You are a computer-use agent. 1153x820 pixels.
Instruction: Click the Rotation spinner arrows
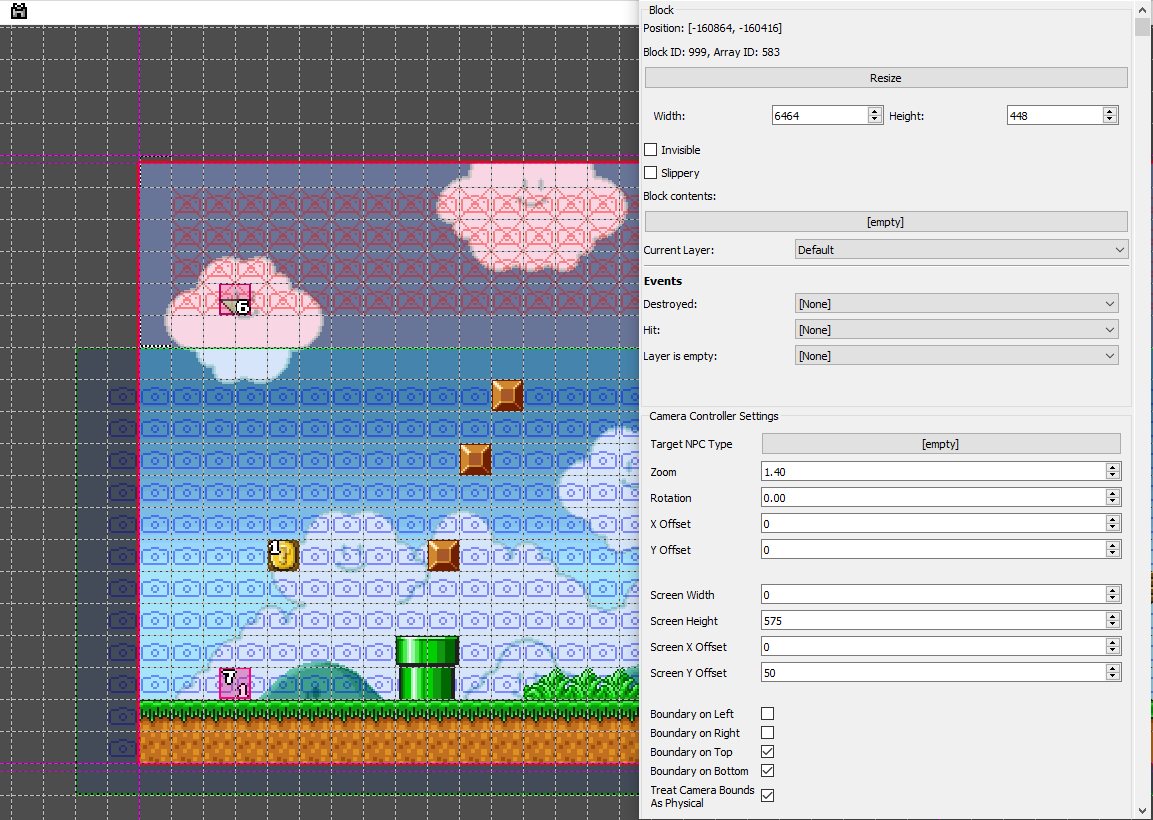tap(1113, 498)
